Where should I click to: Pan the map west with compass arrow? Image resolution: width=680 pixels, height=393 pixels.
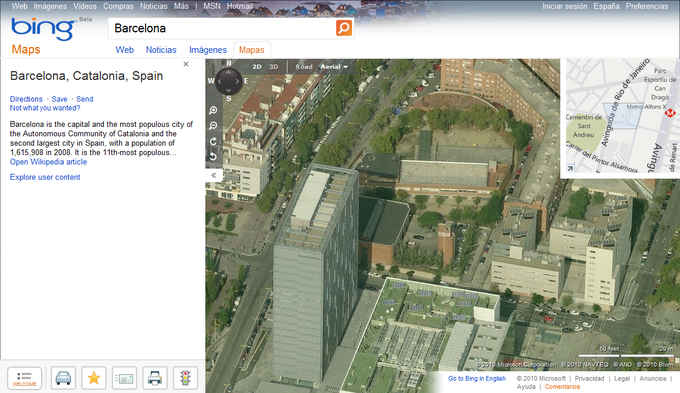220,81
